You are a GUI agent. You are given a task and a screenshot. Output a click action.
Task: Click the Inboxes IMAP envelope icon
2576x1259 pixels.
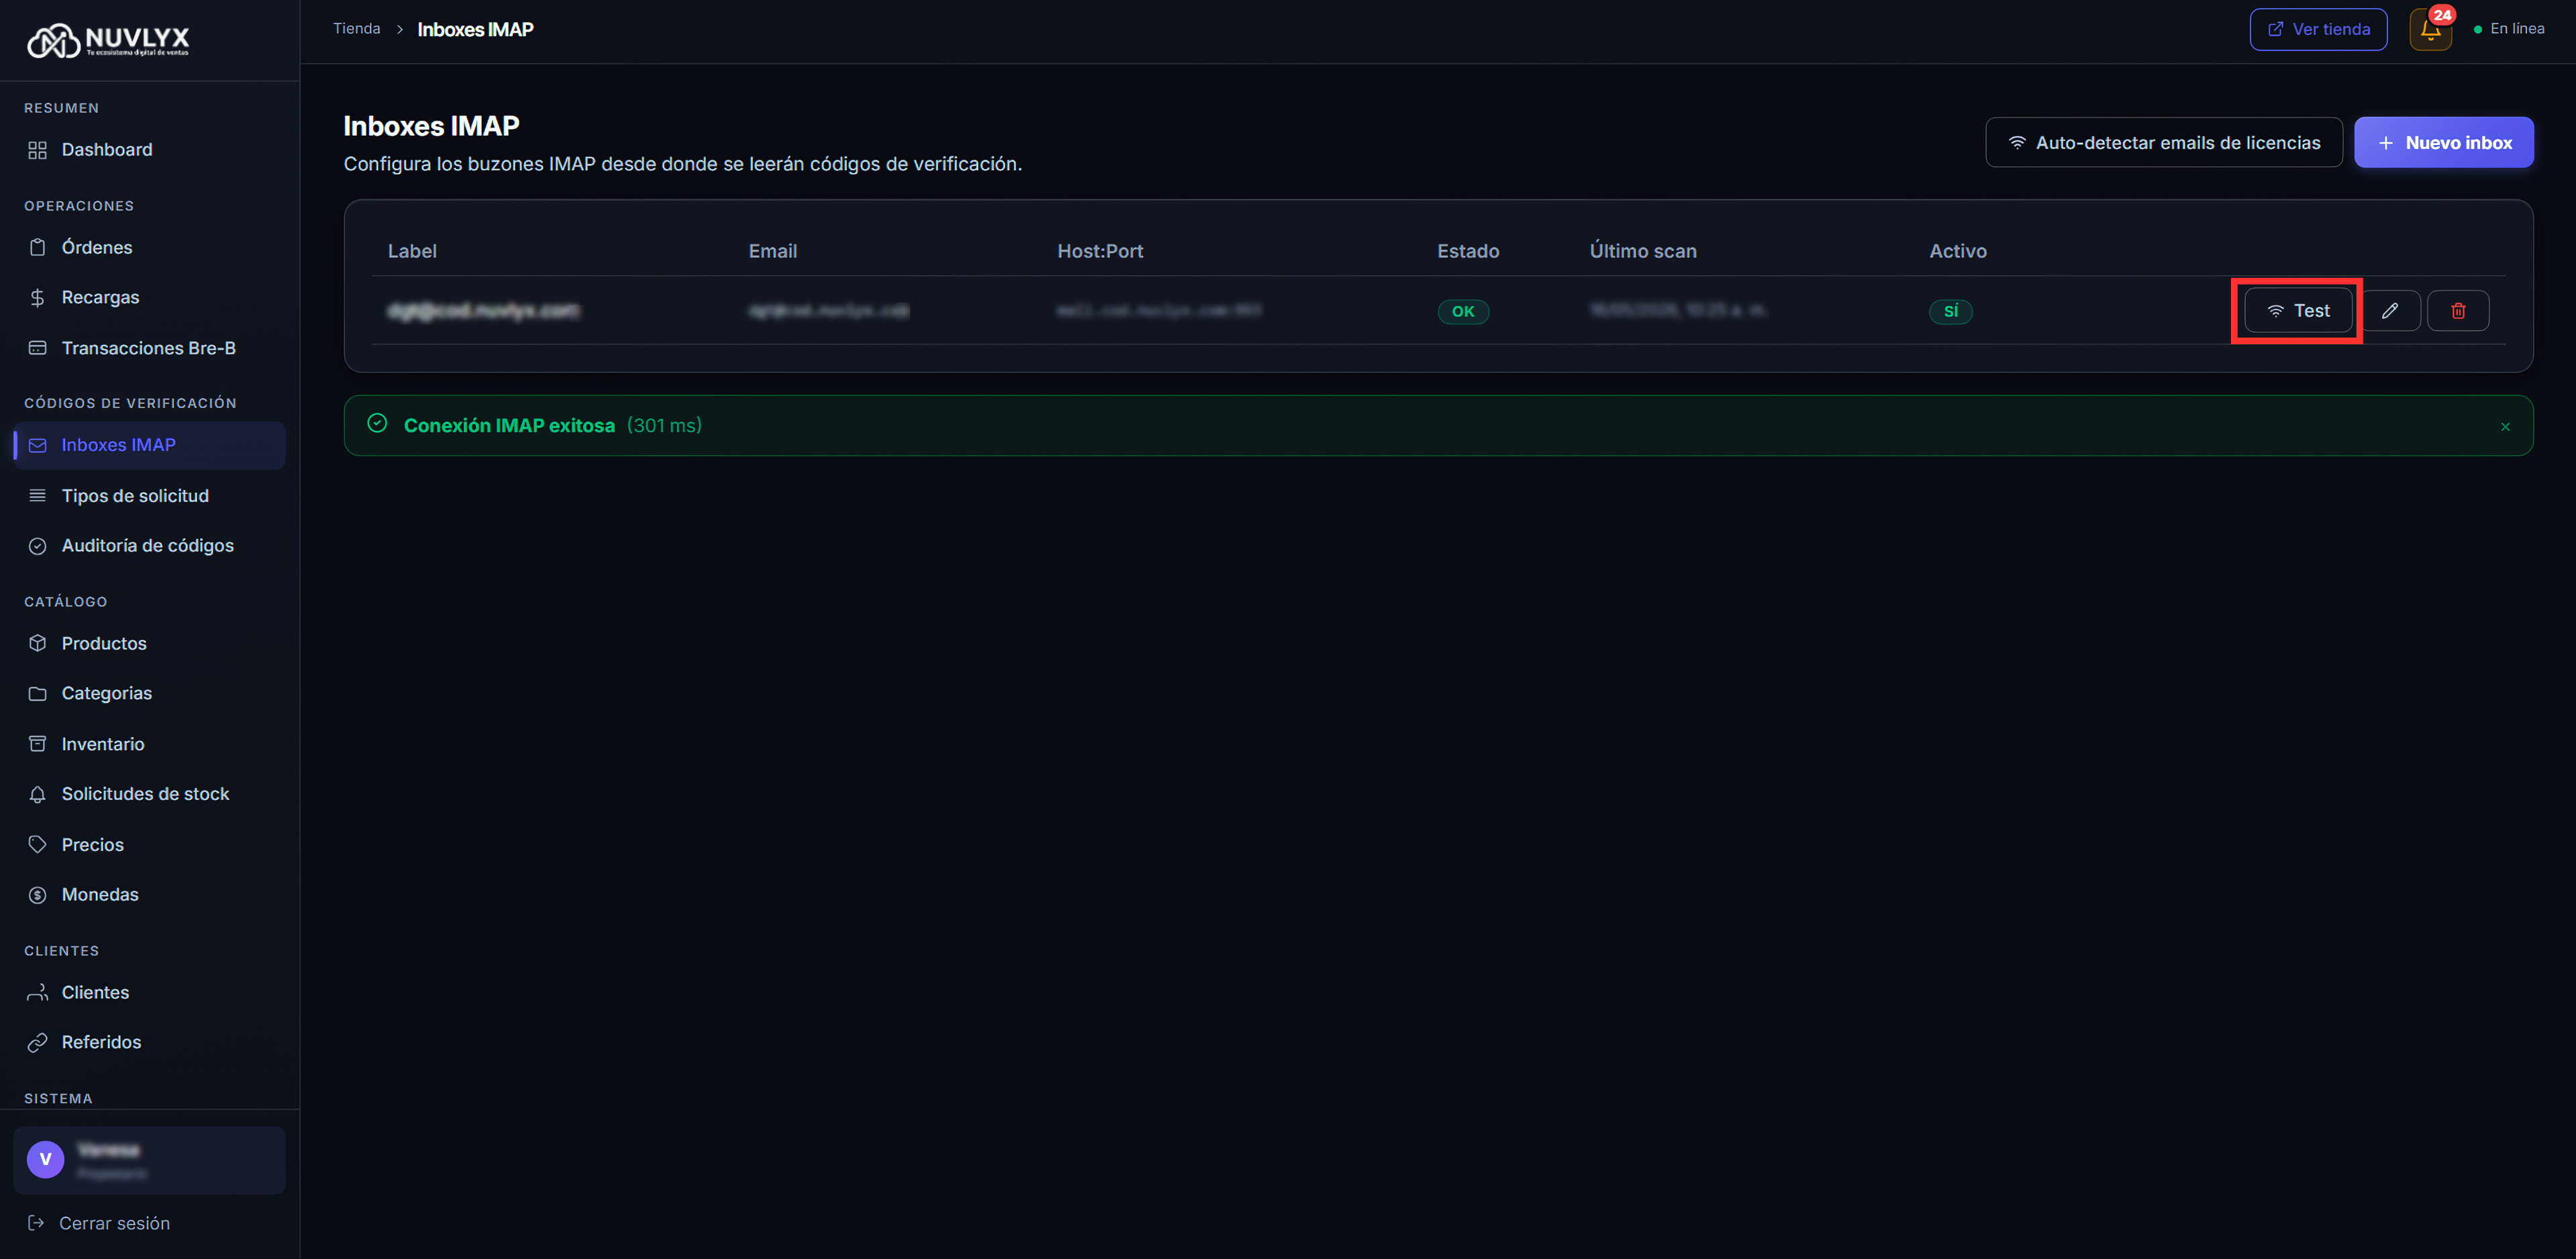click(x=37, y=445)
